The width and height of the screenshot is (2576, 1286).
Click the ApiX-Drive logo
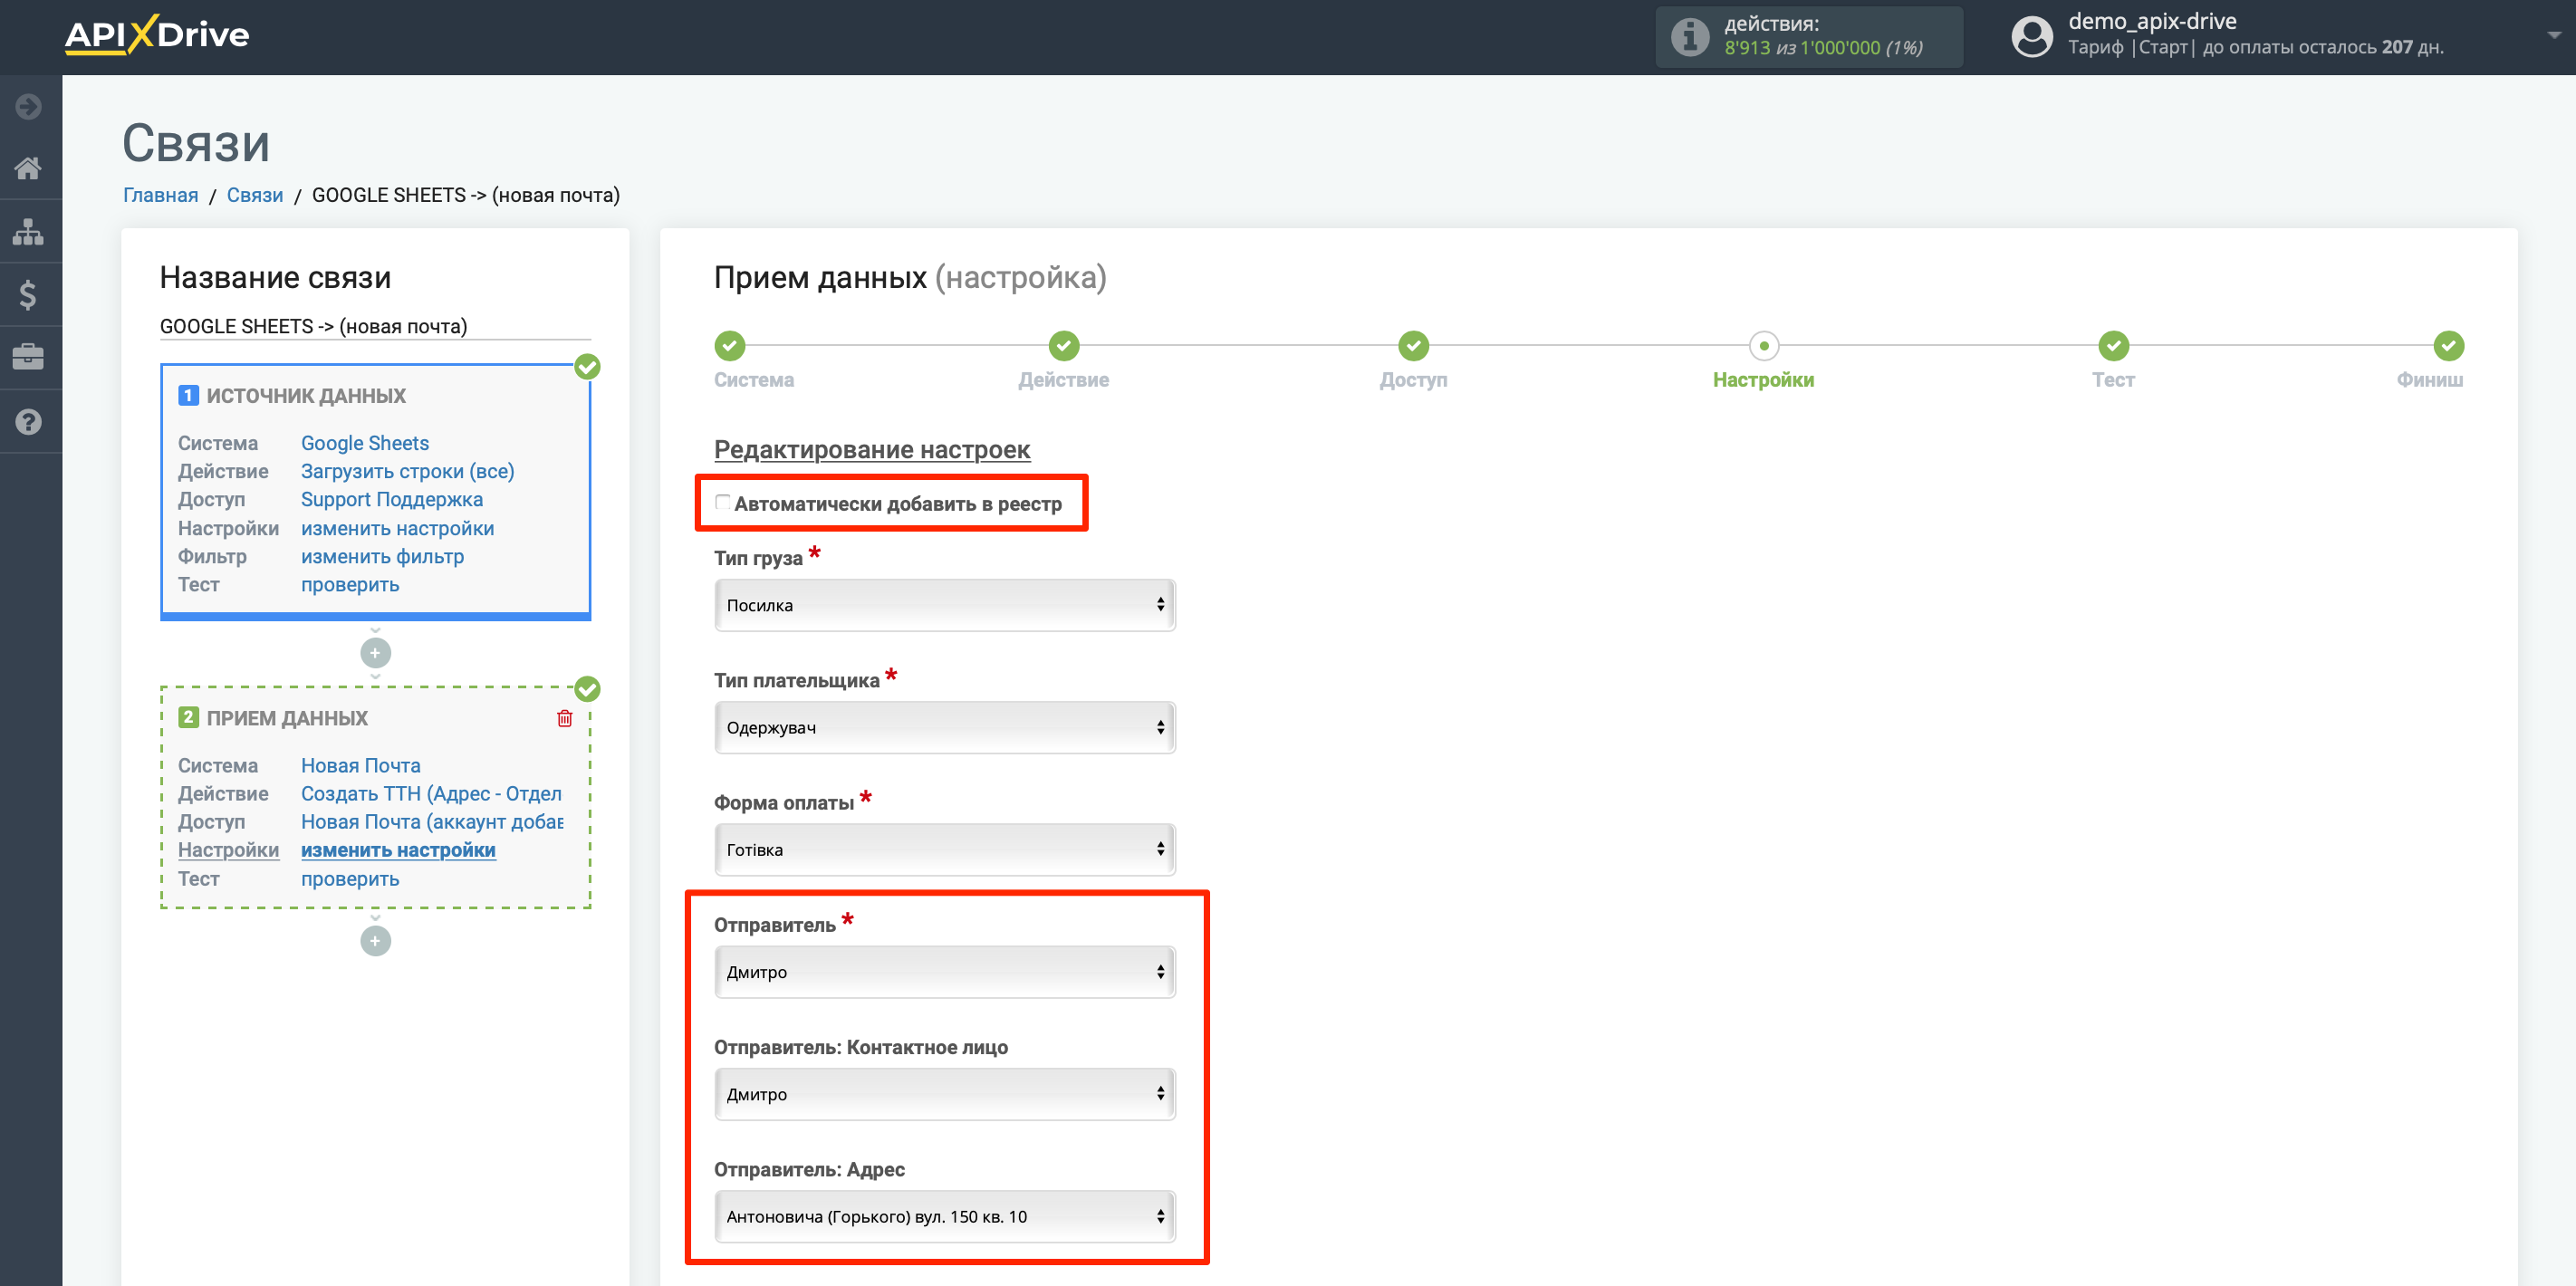pos(157,35)
